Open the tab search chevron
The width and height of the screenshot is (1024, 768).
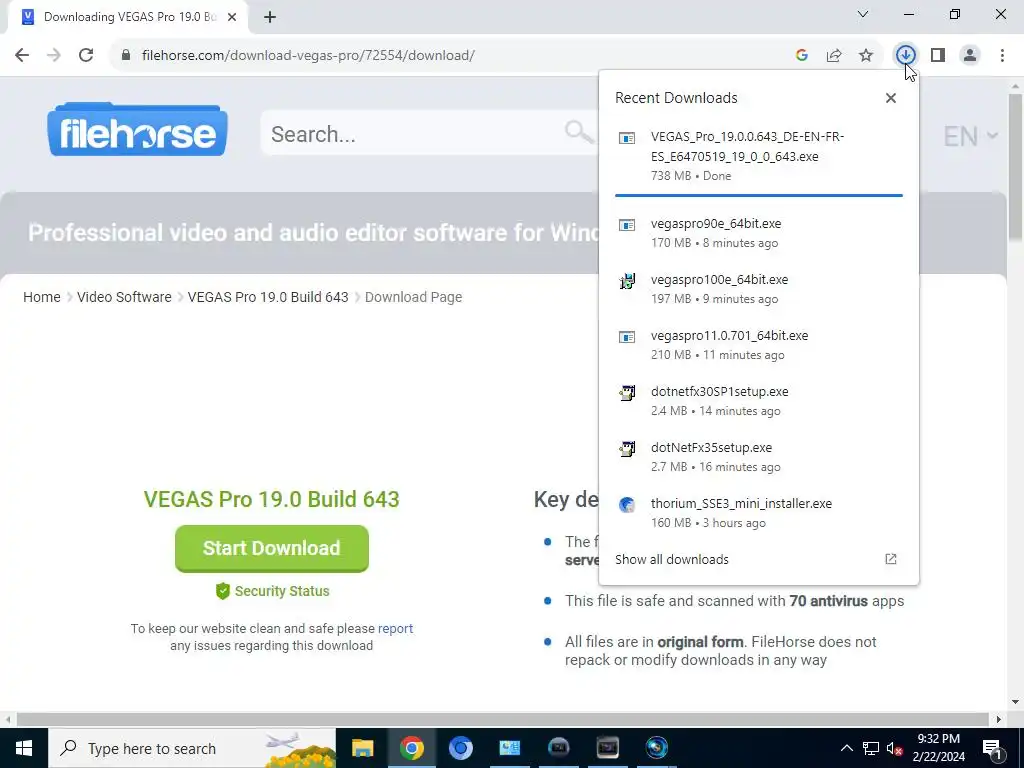(863, 14)
